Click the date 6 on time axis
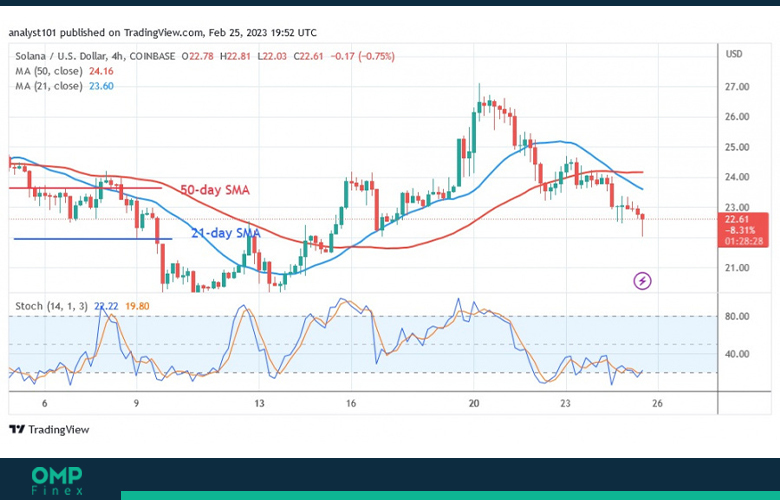The image size is (780, 500). 45,403
